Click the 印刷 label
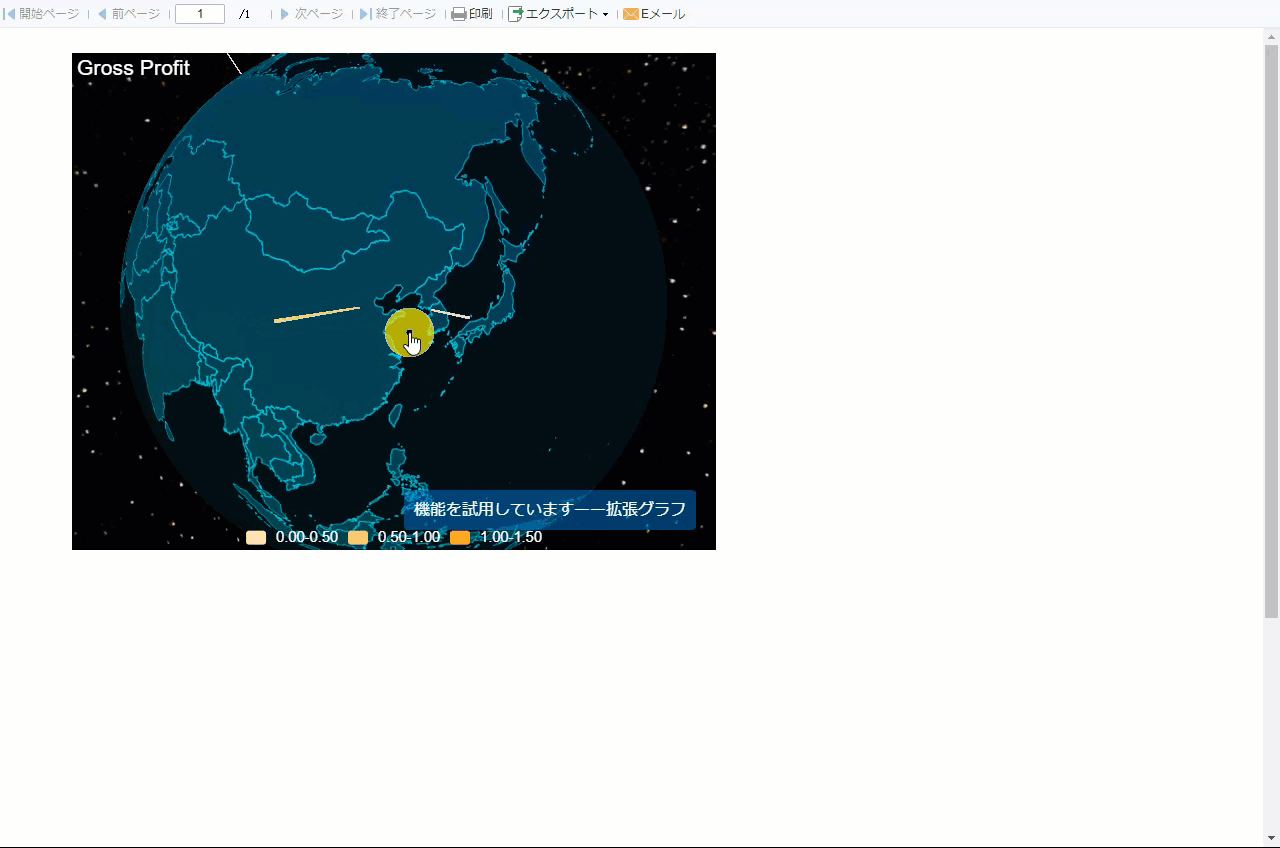Image resolution: width=1280 pixels, height=848 pixels. click(x=481, y=14)
